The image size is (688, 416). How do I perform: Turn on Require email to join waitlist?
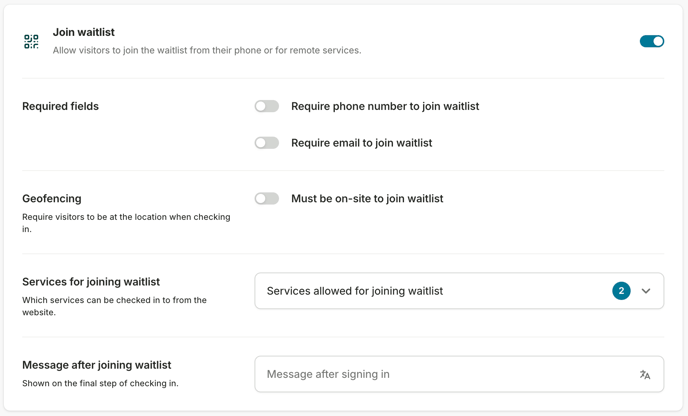[x=266, y=143]
